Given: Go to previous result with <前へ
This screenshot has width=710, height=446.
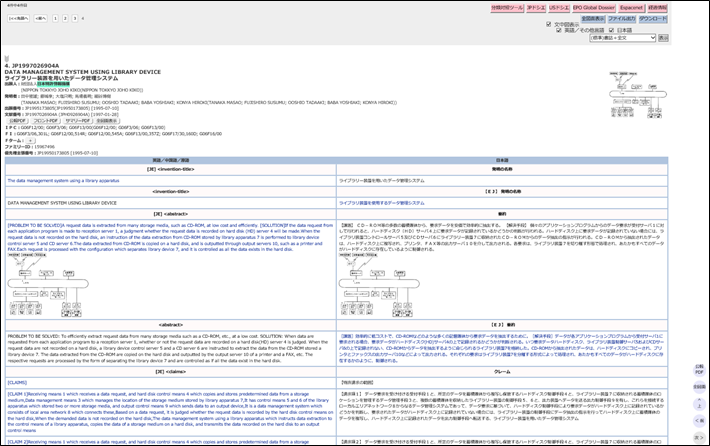Looking at the screenshot, I should (41, 19).
